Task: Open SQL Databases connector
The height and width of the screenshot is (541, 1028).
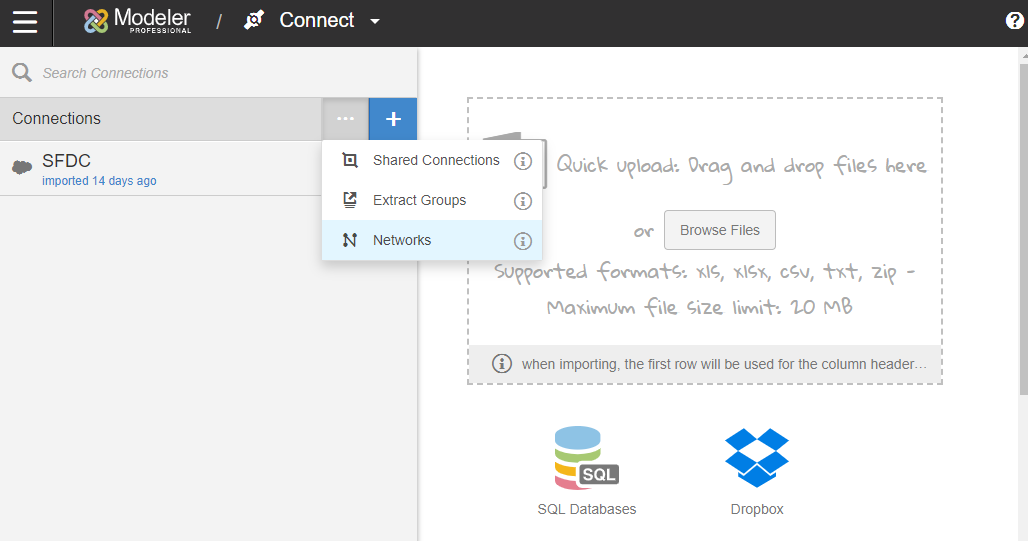Action: click(586, 470)
